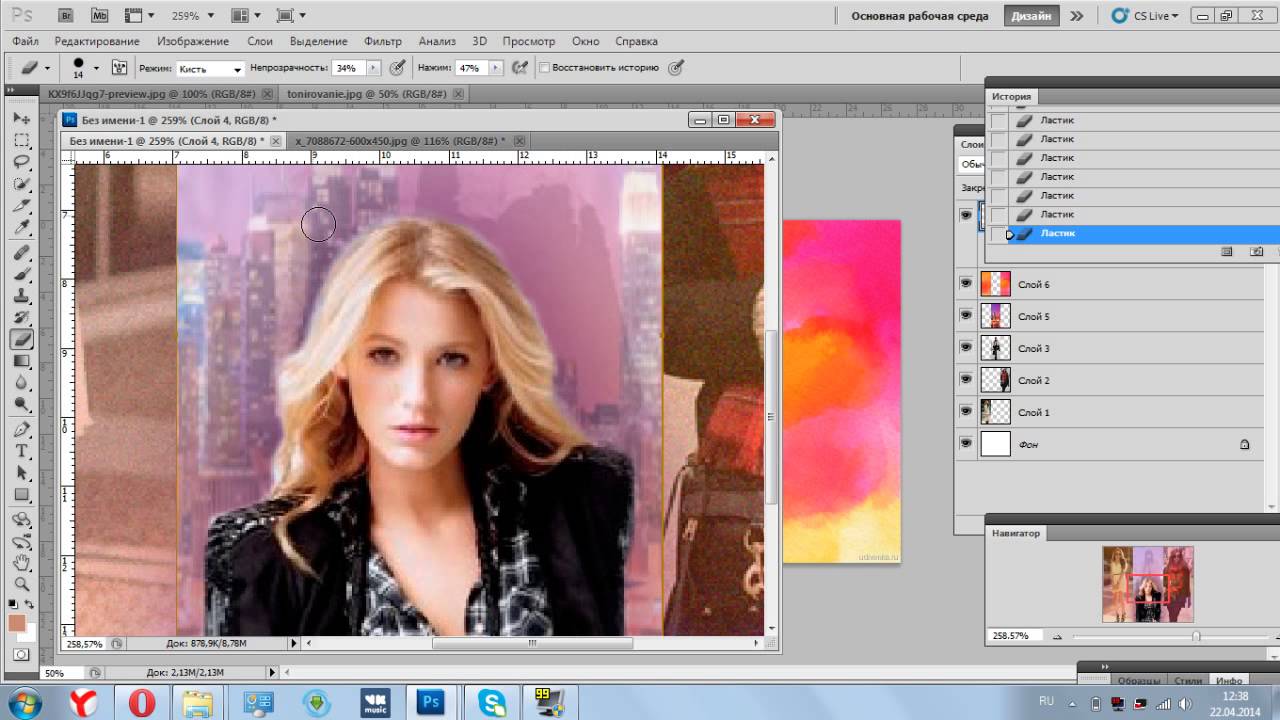Select the History Brush tool
The width and height of the screenshot is (1280, 720).
pos(22,318)
